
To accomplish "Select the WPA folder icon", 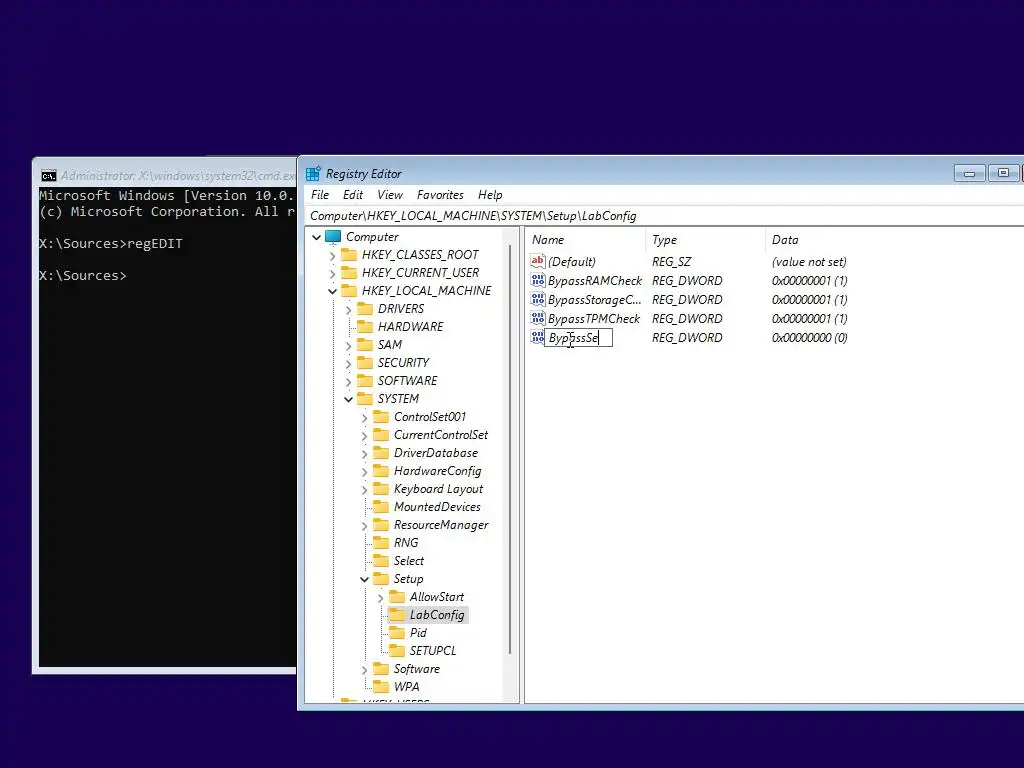I will tap(381, 686).
